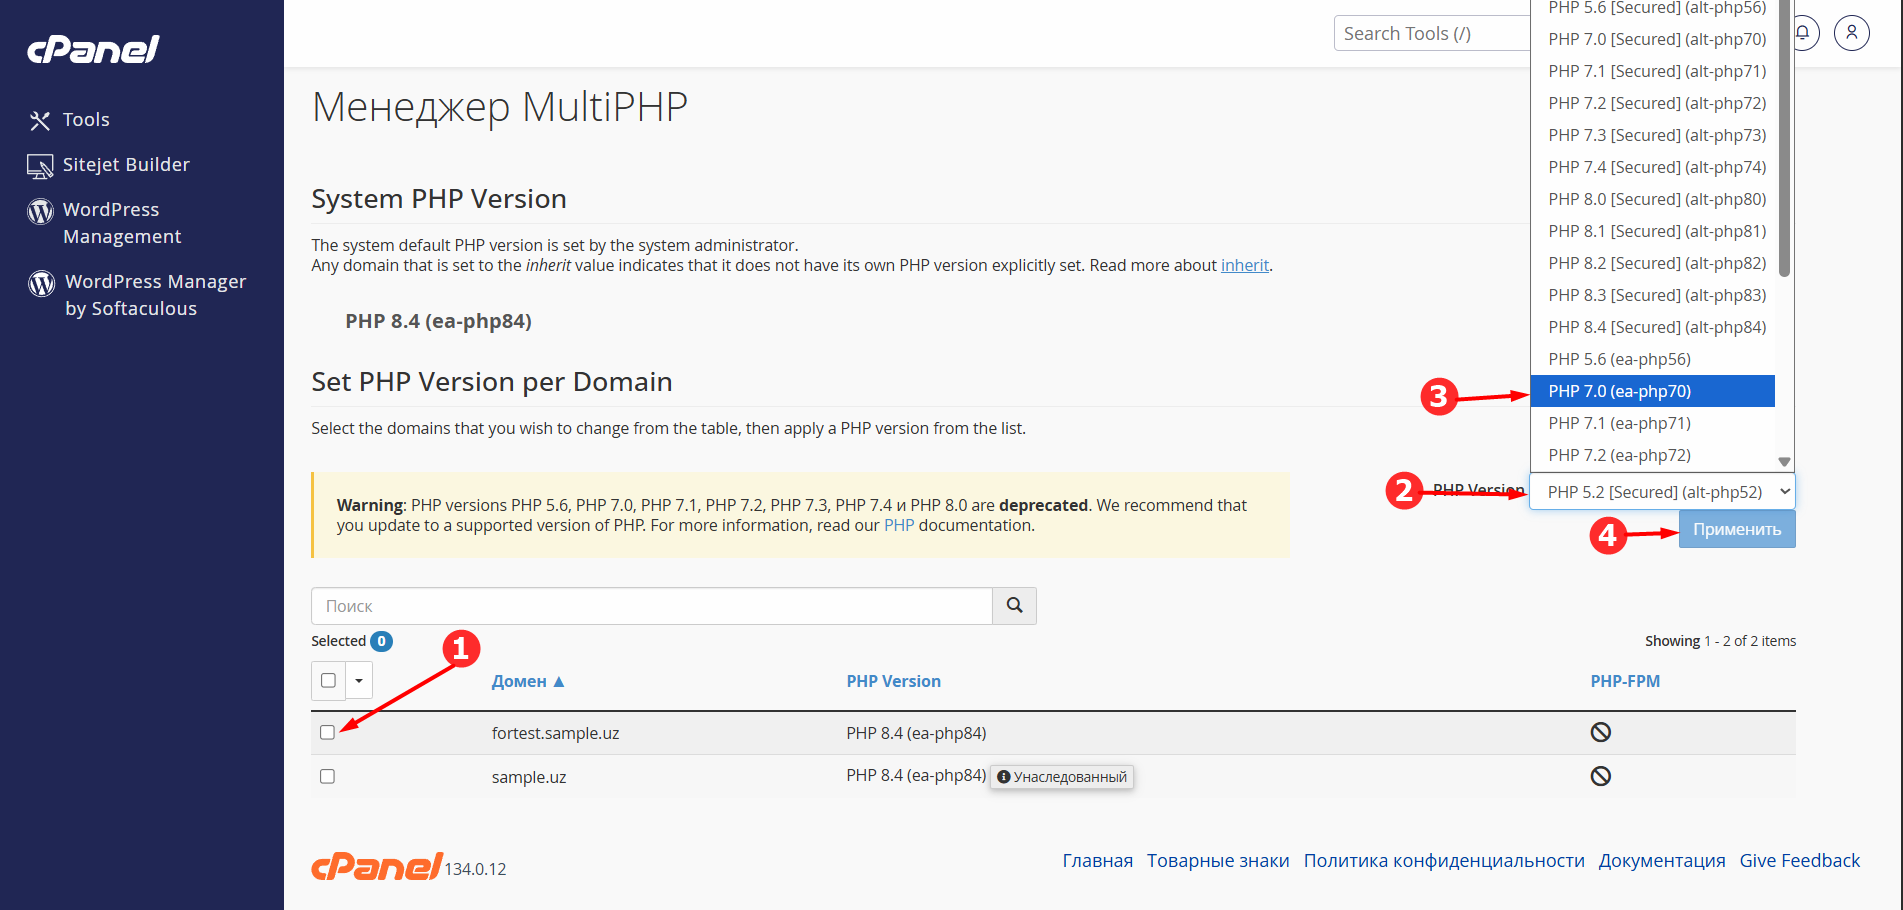Image resolution: width=1903 pixels, height=910 pixels.
Task: Open Sitejet Builder in the sidebar
Action: pos(126,165)
